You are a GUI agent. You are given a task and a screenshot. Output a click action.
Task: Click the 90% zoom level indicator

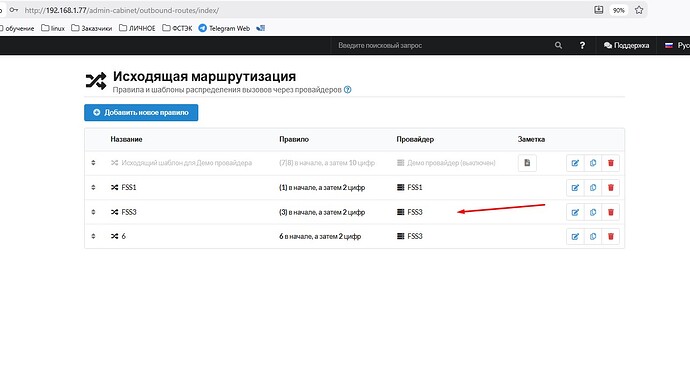pos(619,10)
